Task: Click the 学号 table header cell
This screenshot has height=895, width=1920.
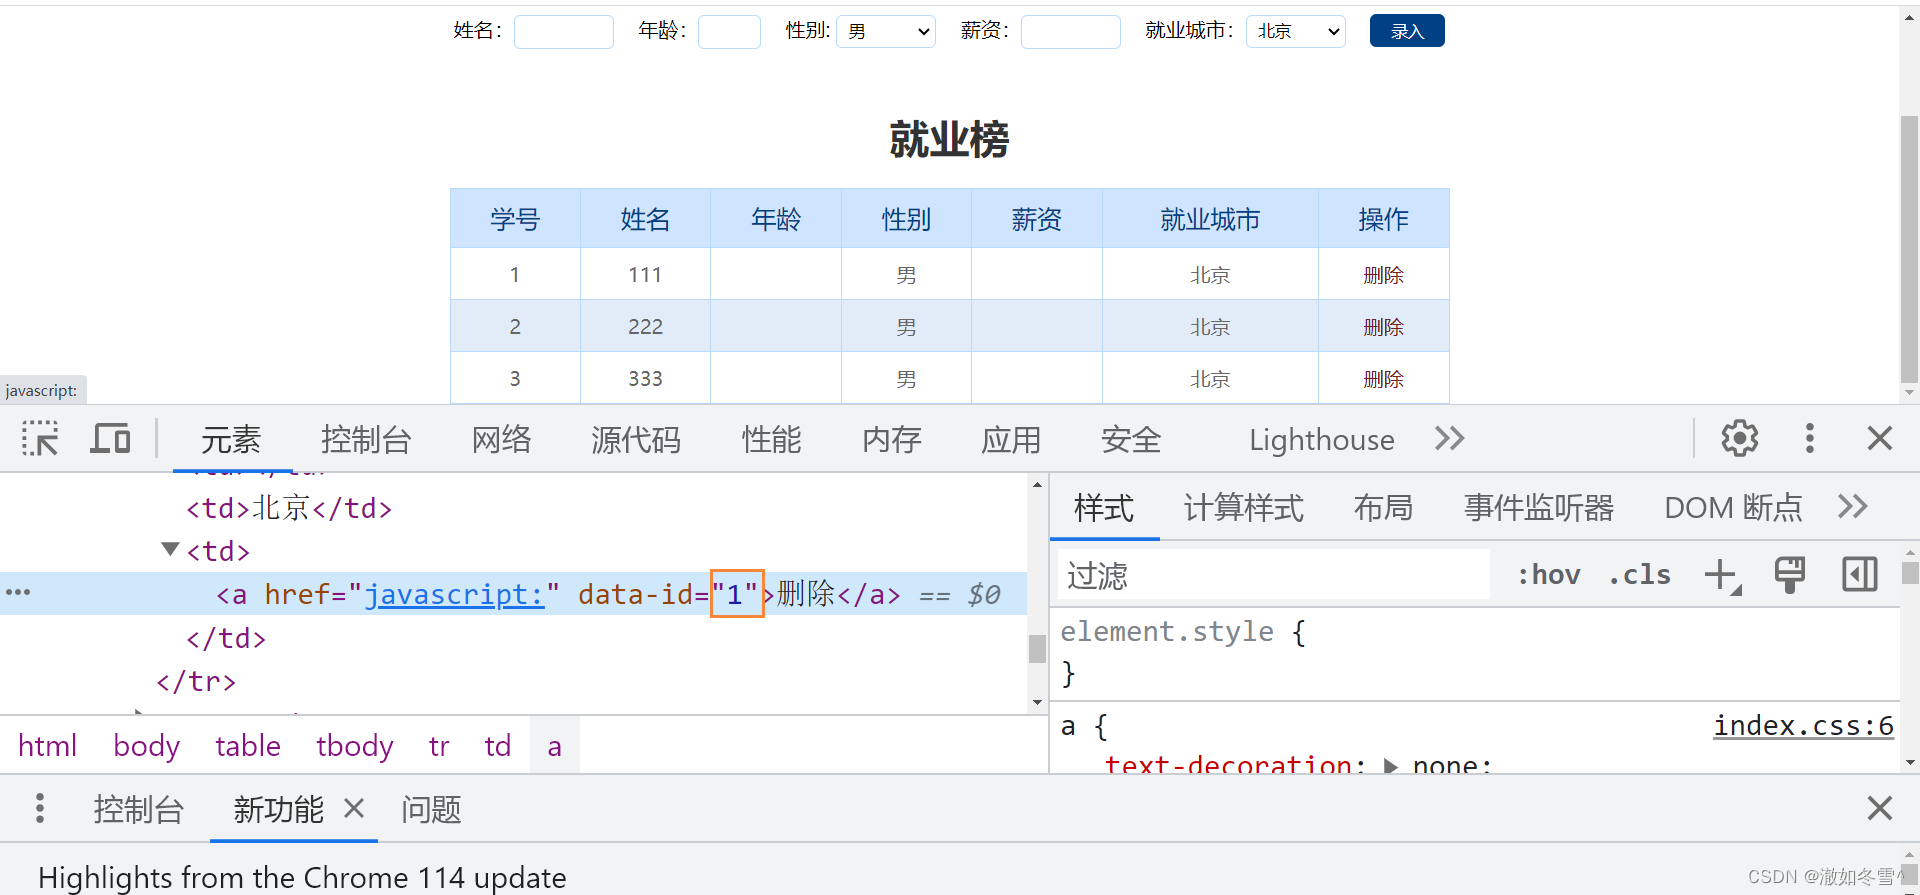Action: pos(515,219)
